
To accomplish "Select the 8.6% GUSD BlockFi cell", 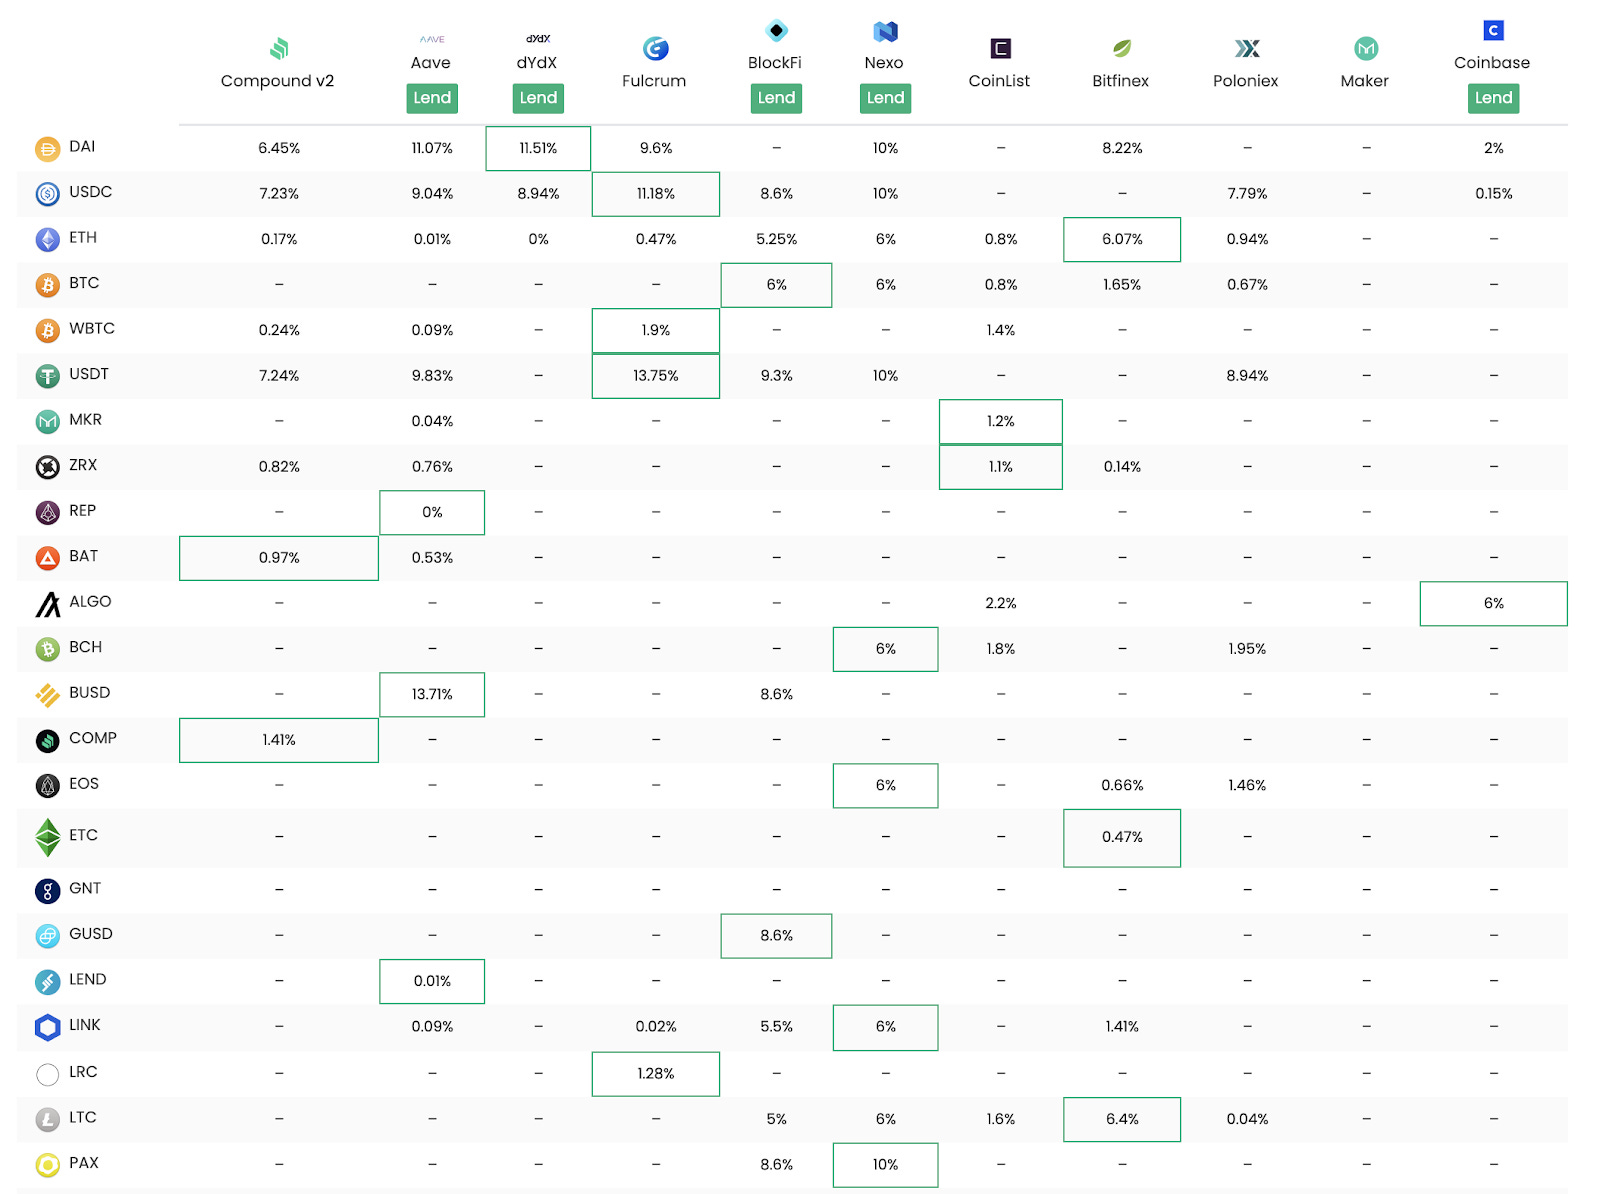I will pos(776,936).
